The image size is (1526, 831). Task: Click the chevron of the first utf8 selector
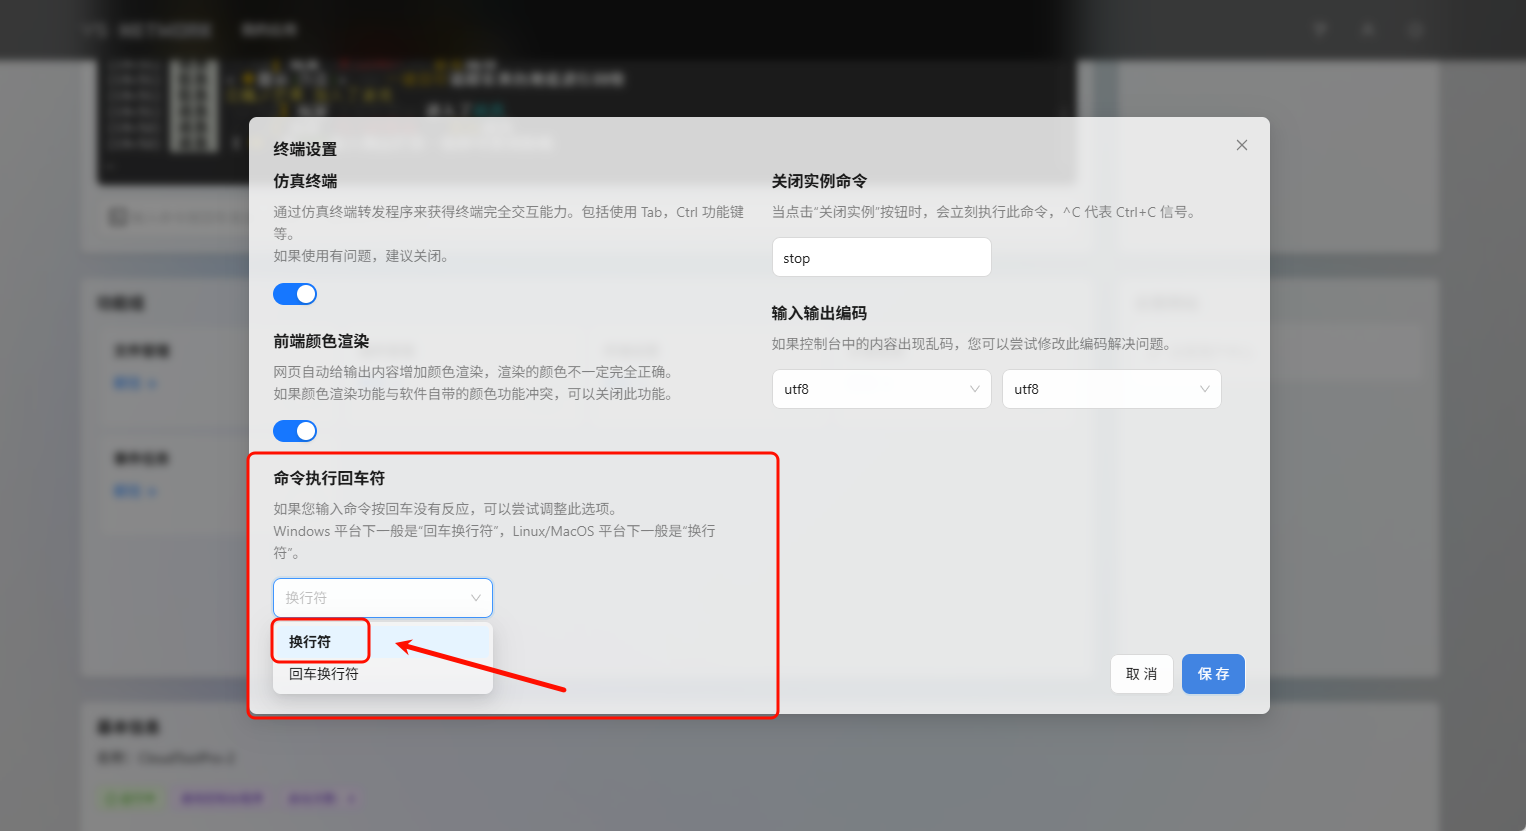click(x=975, y=389)
